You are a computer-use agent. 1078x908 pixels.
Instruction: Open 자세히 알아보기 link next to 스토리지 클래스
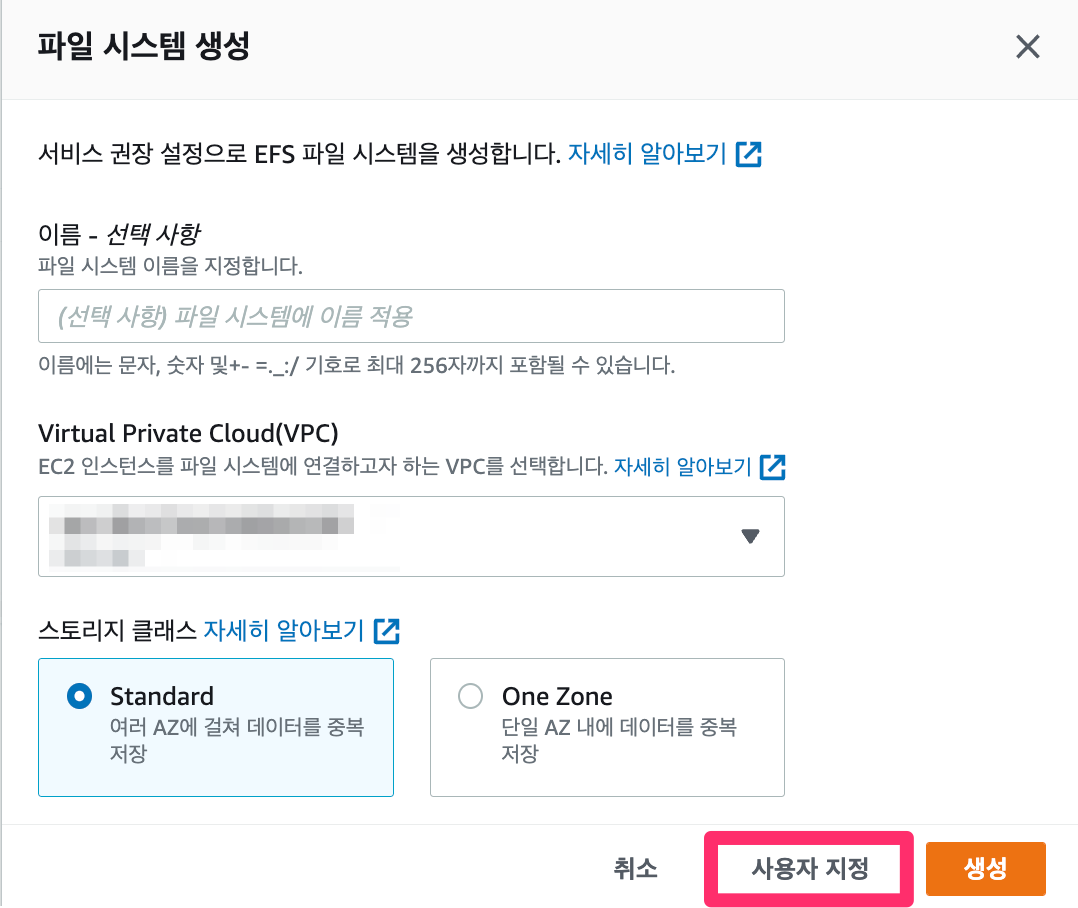tap(283, 631)
